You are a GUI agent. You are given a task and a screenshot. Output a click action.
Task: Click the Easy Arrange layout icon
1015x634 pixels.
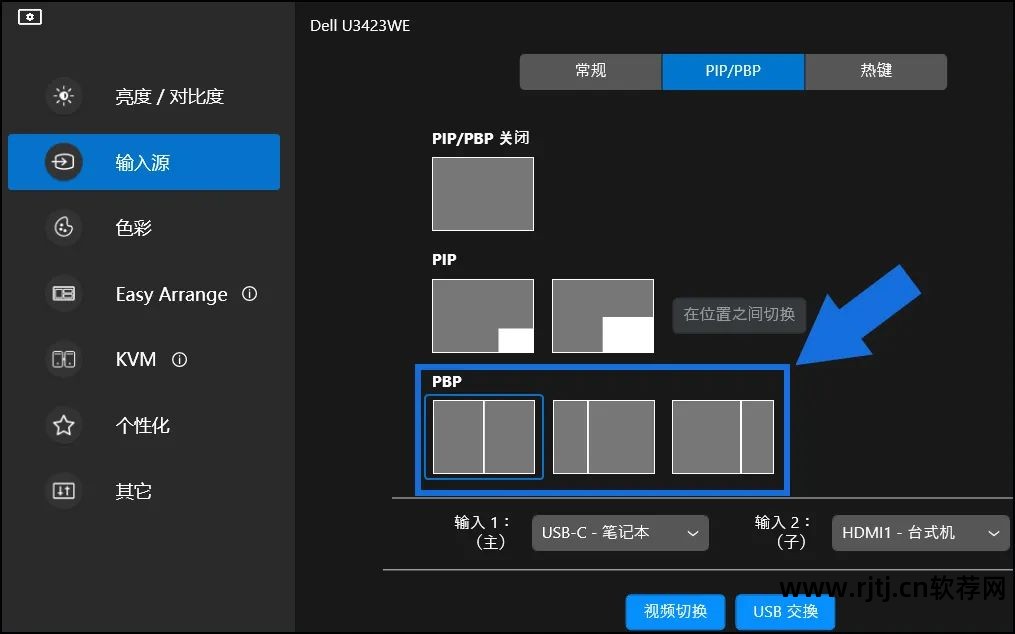click(64, 294)
